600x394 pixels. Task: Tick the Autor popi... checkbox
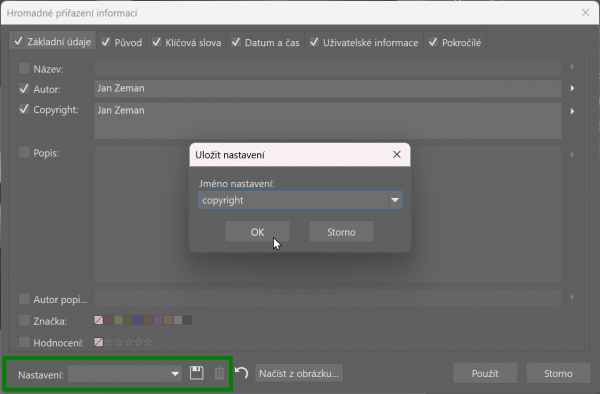pyautogui.click(x=24, y=299)
